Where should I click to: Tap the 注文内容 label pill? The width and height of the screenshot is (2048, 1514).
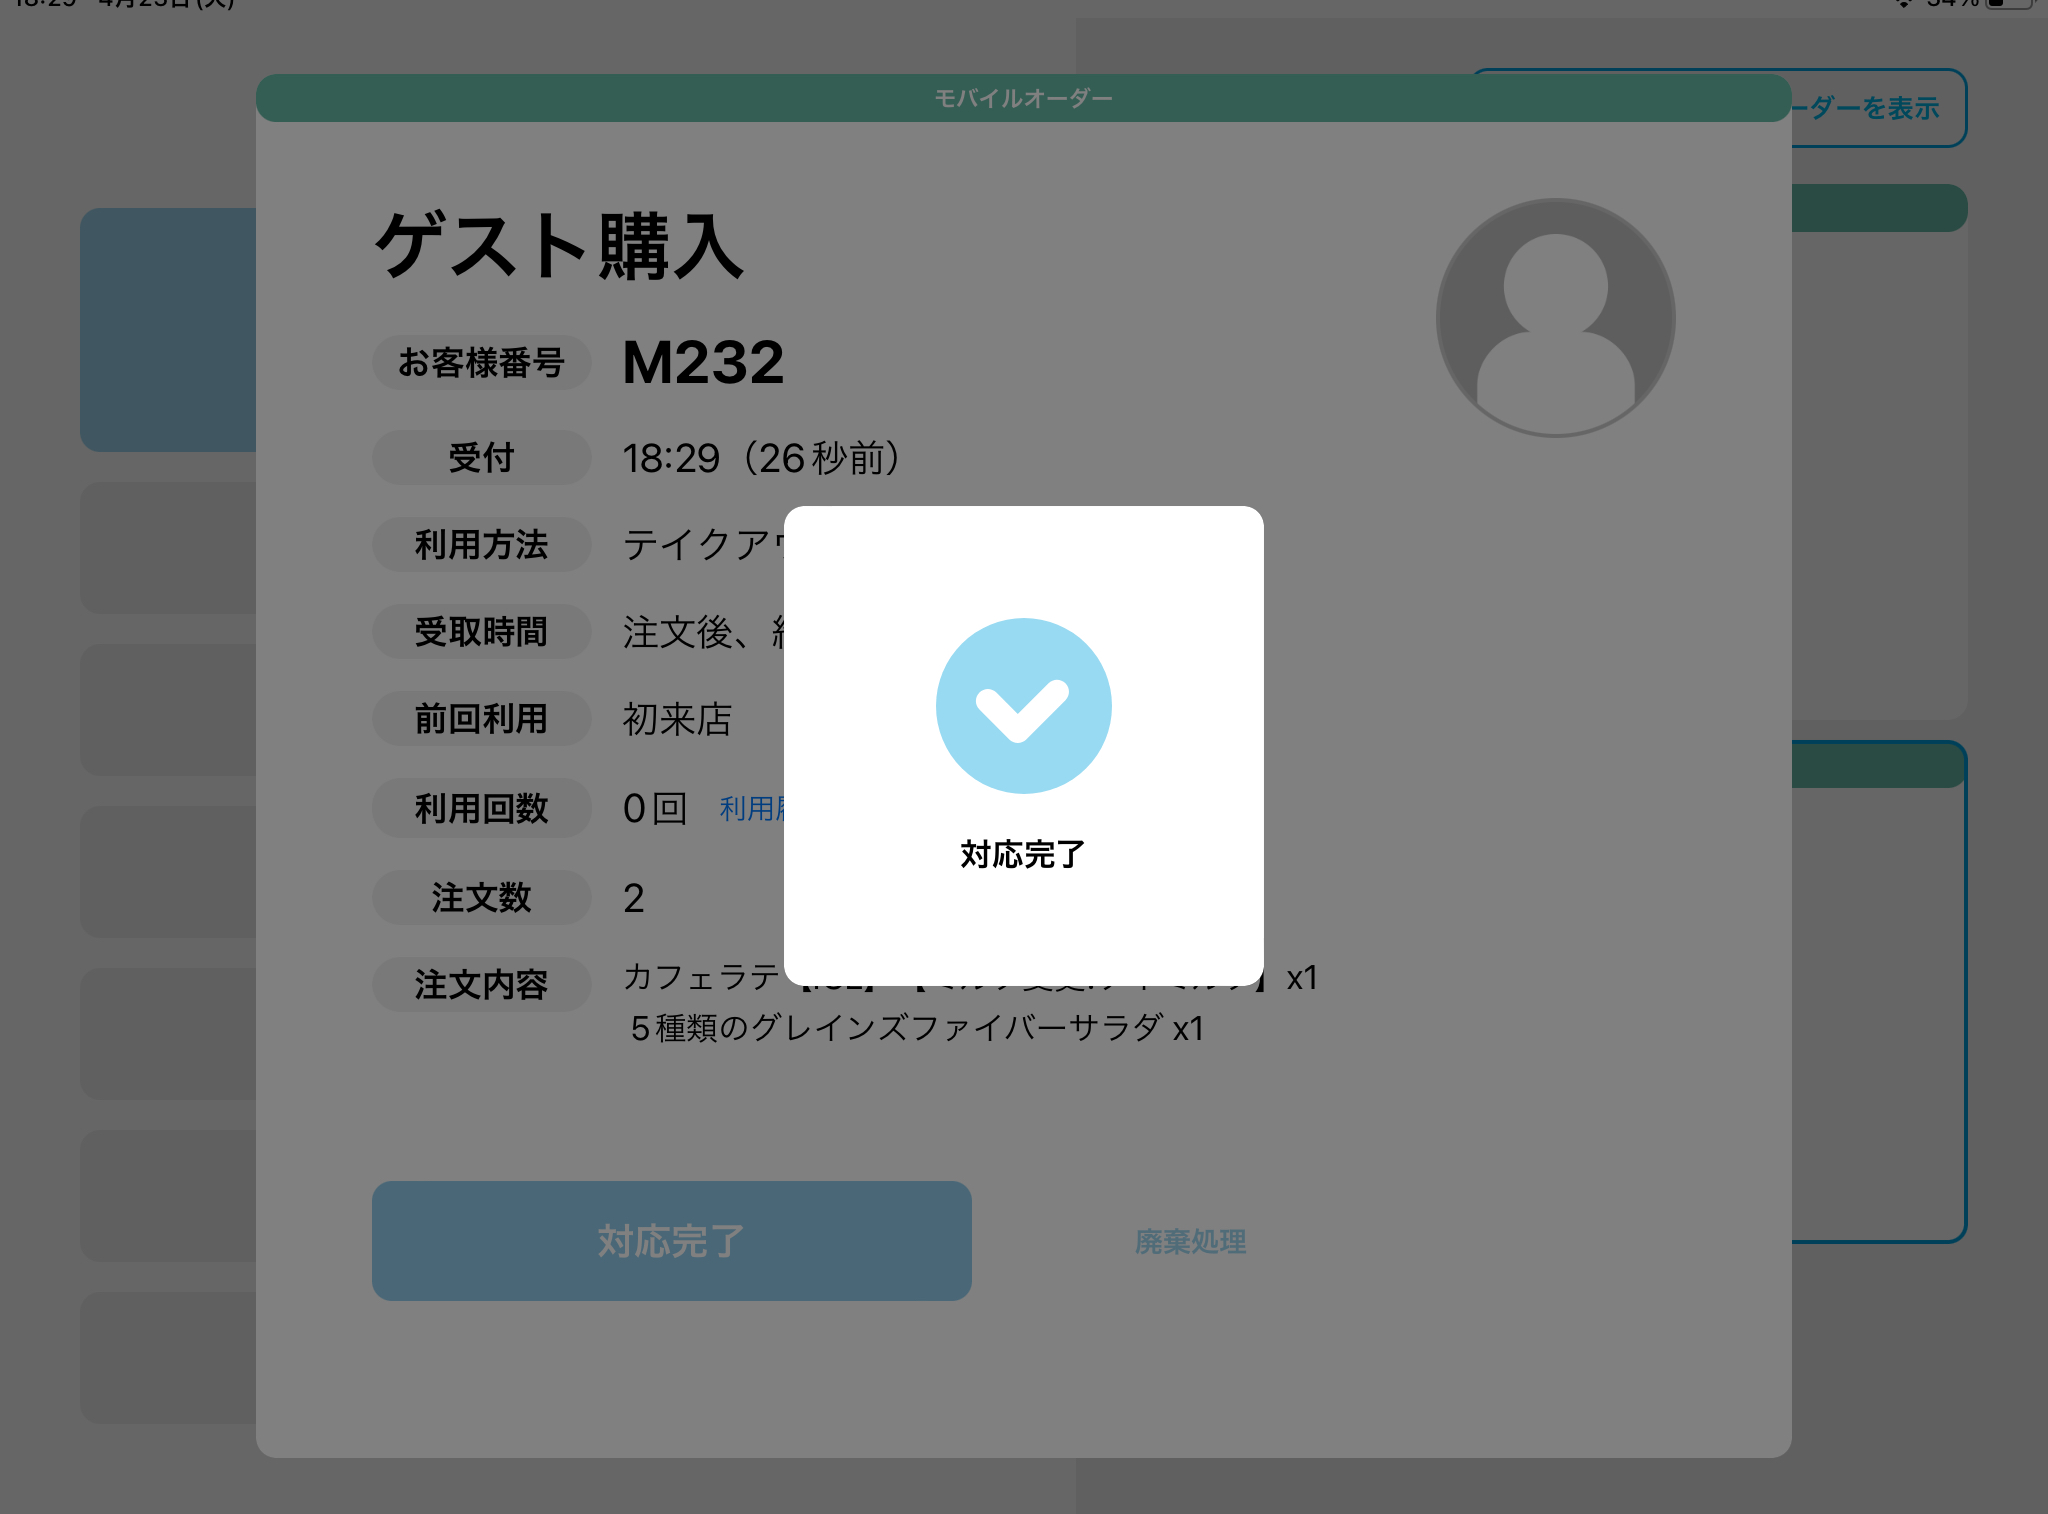tap(481, 985)
